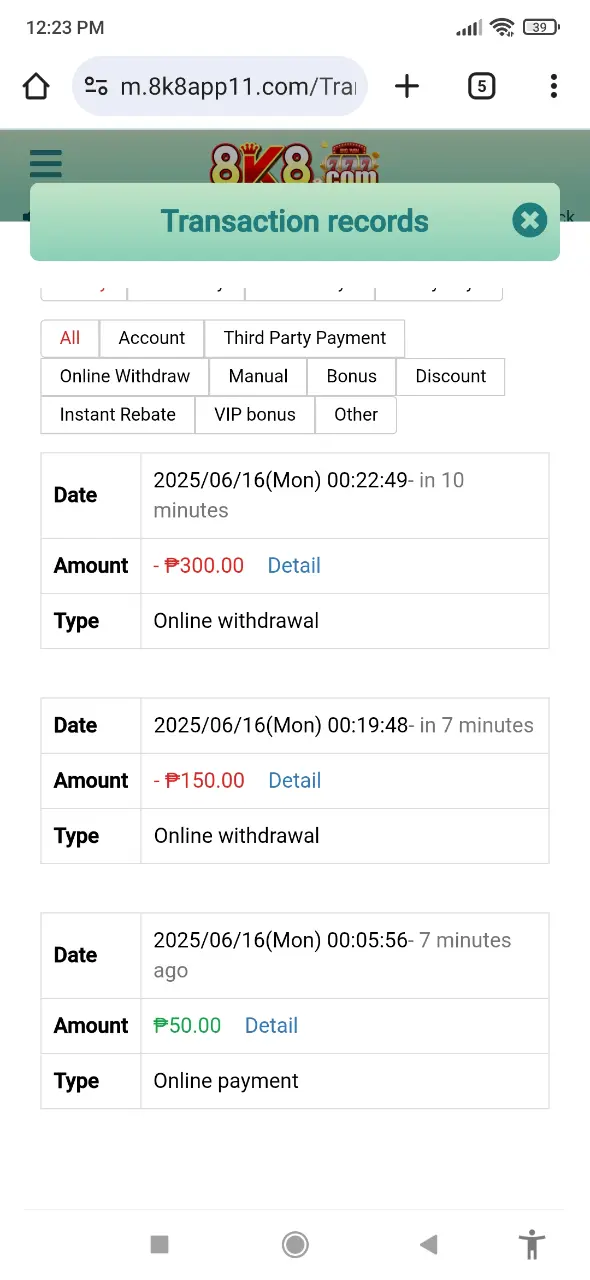Open Detail of ₱50.00 payment
590x1280 pixels.
[x=271, y=1025]
